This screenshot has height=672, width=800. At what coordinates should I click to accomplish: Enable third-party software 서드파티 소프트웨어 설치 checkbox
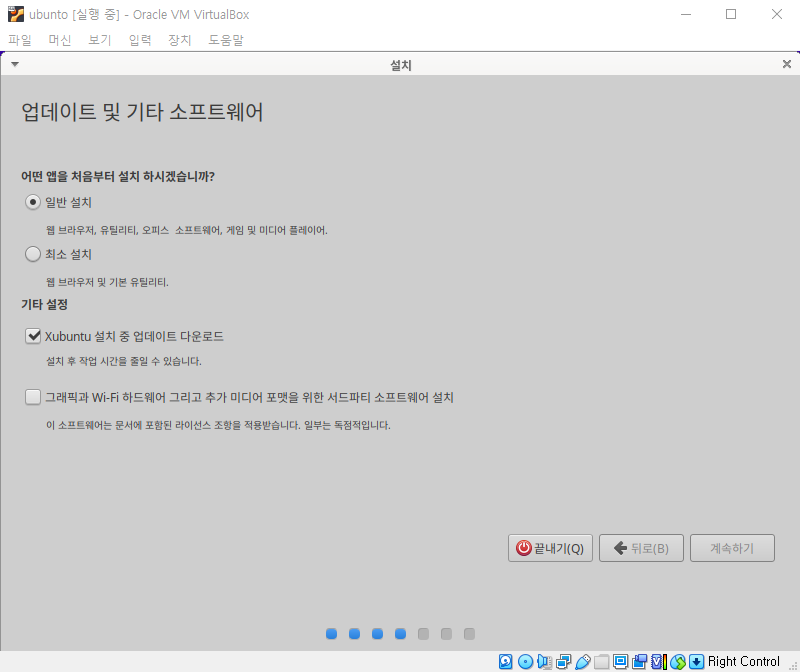tap(33, 397)
